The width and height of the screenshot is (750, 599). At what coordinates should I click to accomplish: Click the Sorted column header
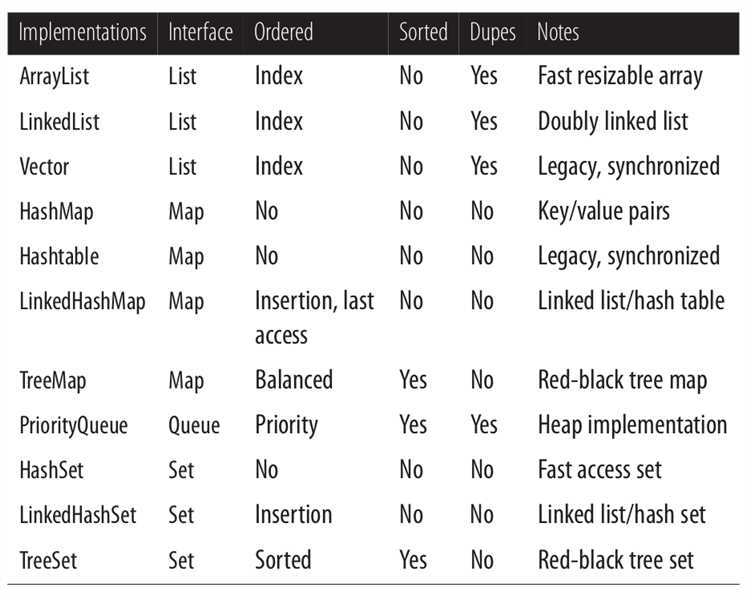click(423, 32)
